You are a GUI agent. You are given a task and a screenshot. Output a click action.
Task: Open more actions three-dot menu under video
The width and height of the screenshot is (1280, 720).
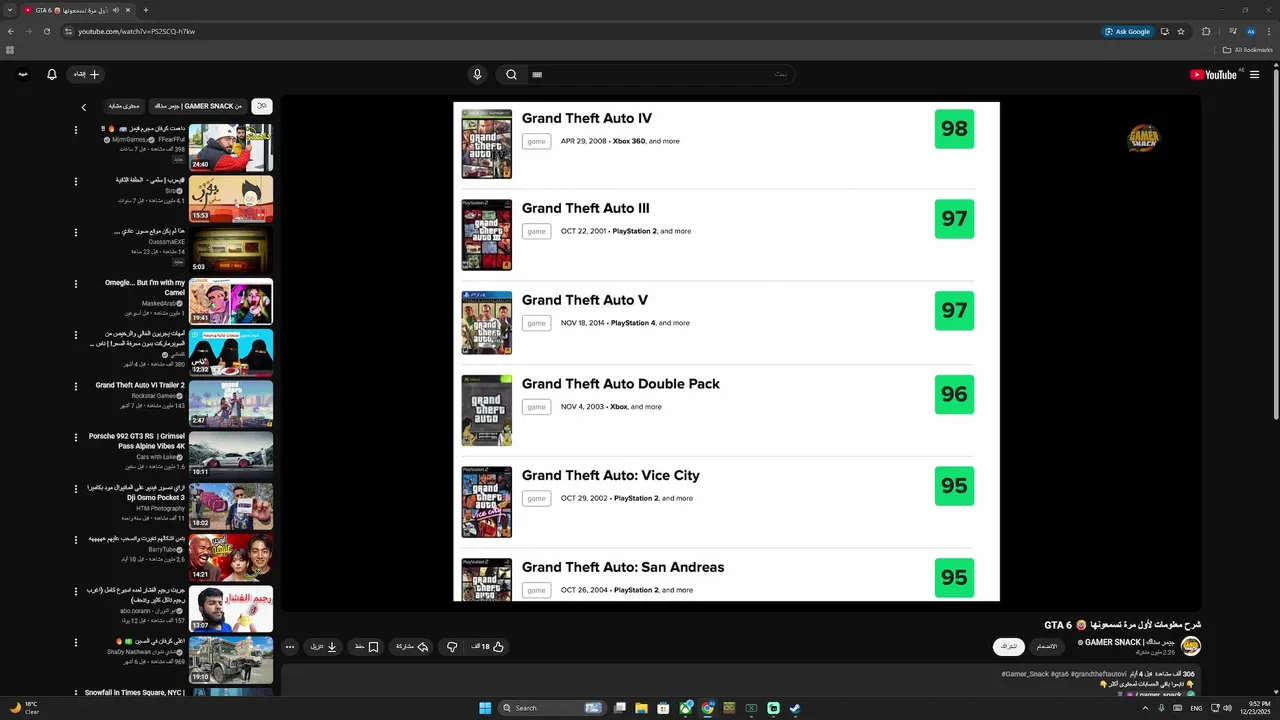point(290,647)
